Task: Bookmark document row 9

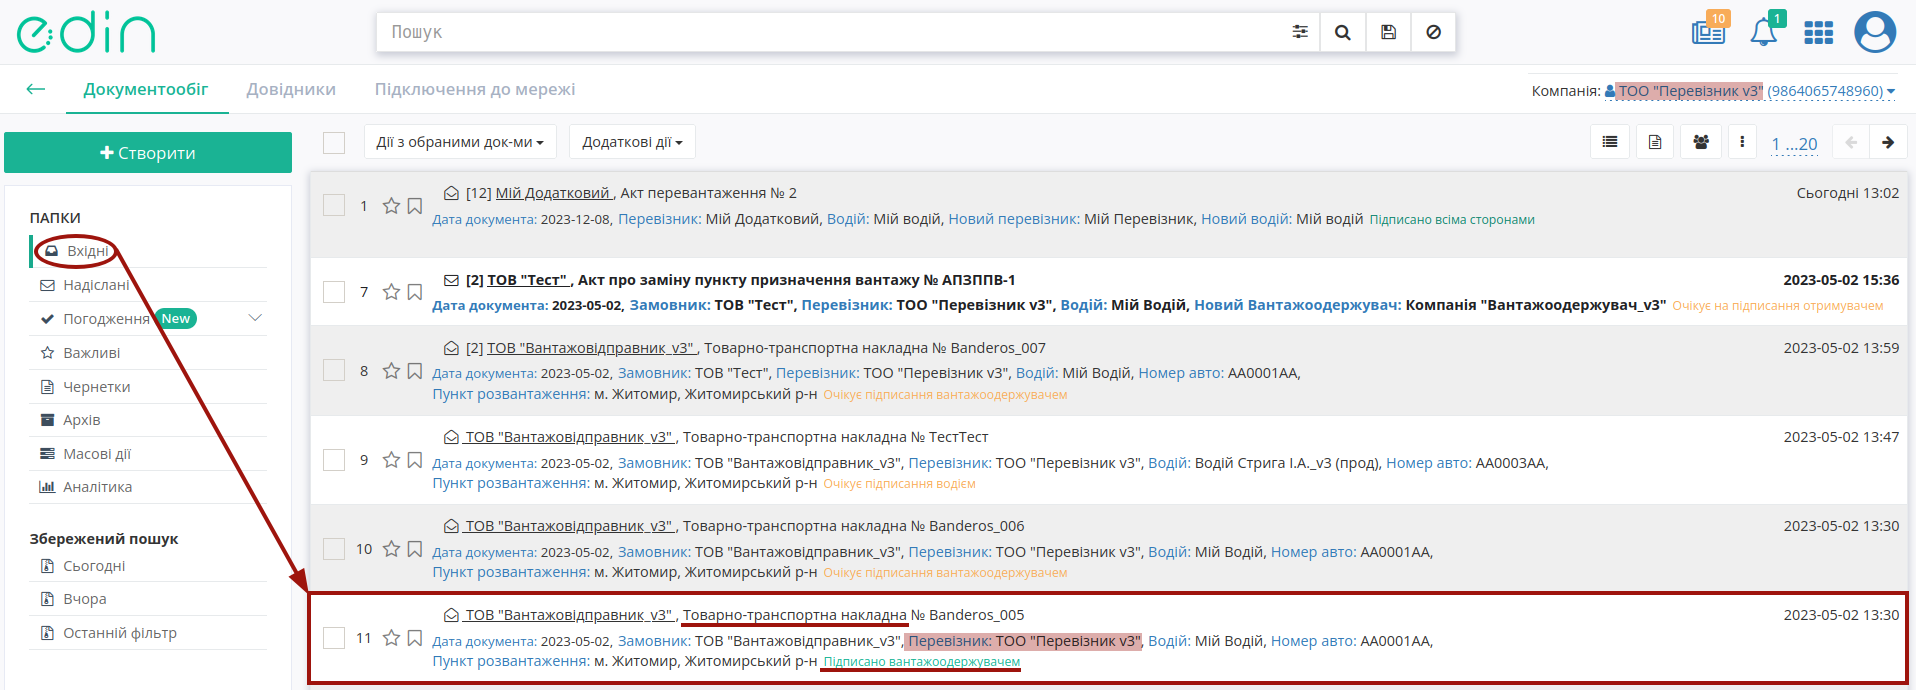Action: 415,460
